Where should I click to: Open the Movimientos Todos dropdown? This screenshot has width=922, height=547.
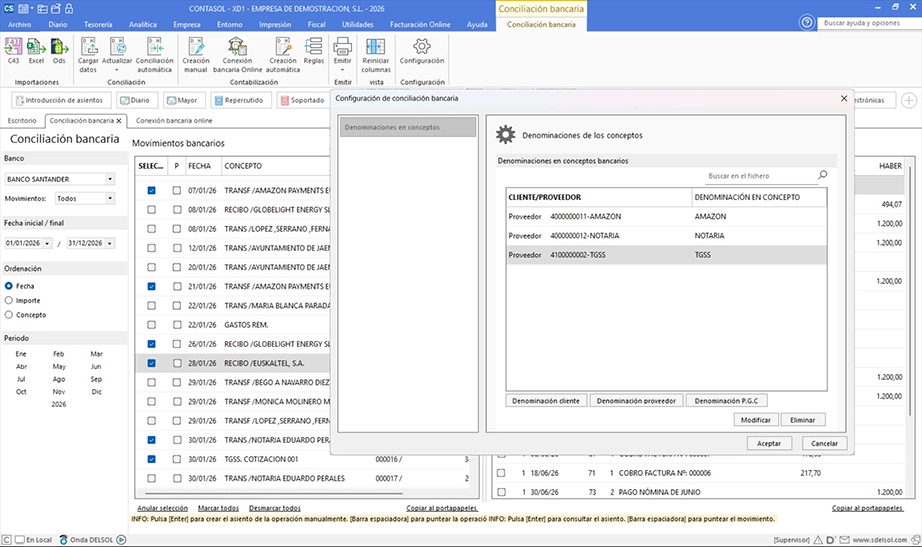click(110, 198)
